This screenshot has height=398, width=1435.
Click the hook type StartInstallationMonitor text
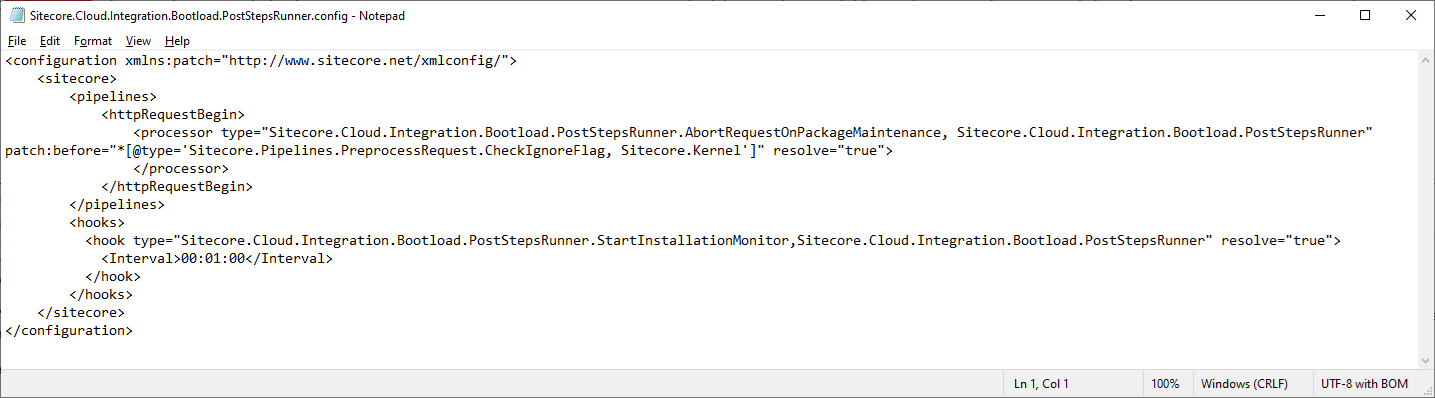[691, 240]
